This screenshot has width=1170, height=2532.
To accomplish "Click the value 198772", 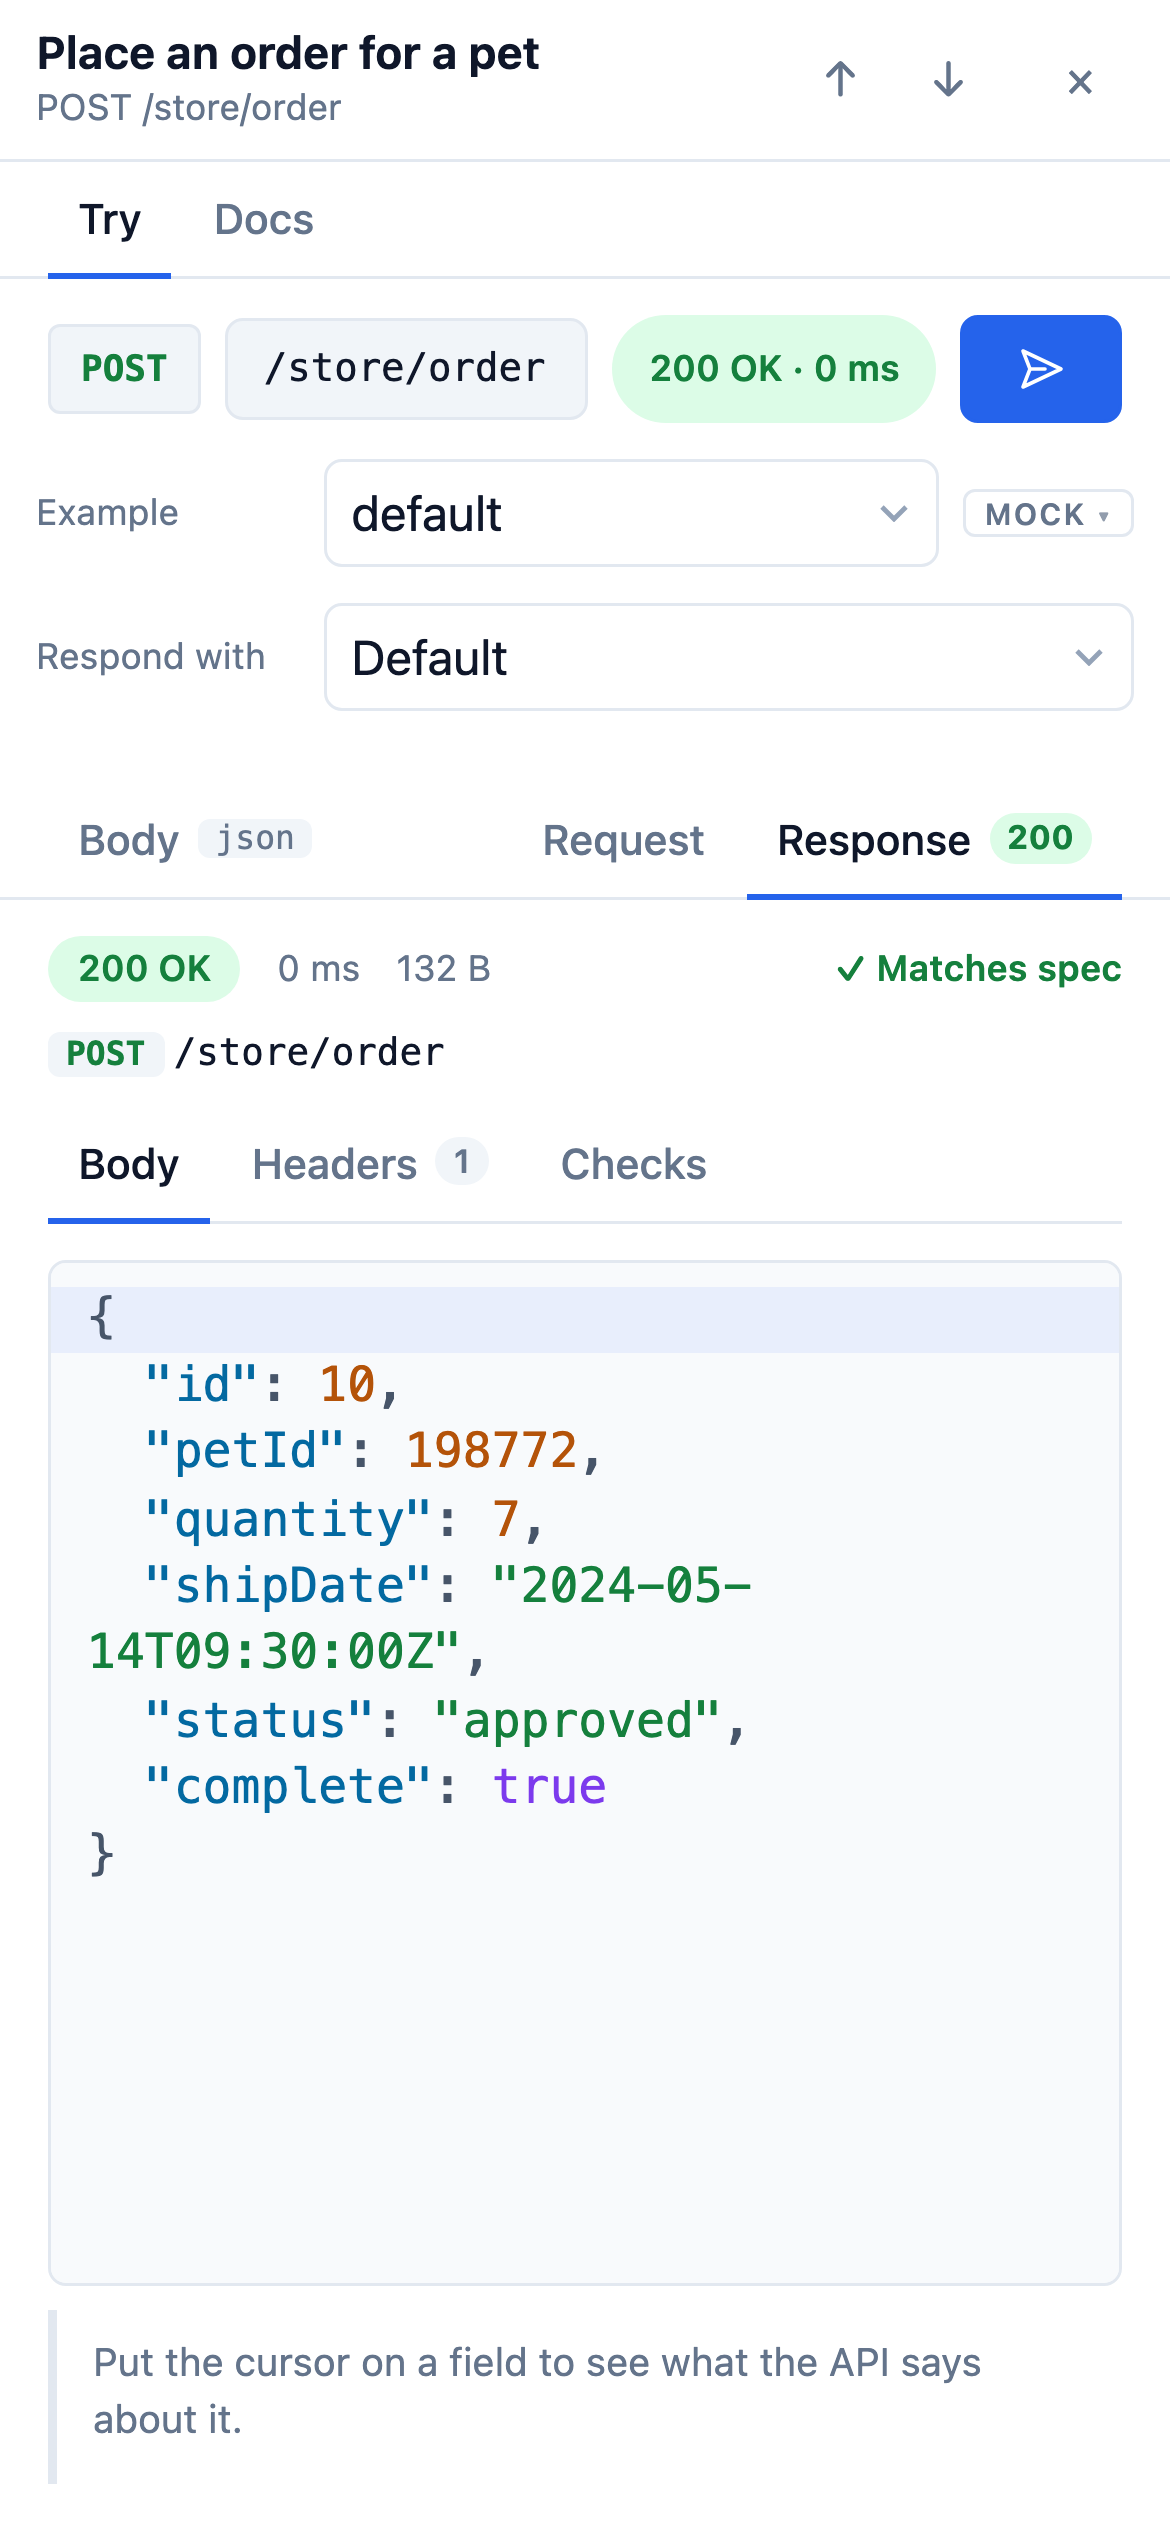I will point(492,1451).
